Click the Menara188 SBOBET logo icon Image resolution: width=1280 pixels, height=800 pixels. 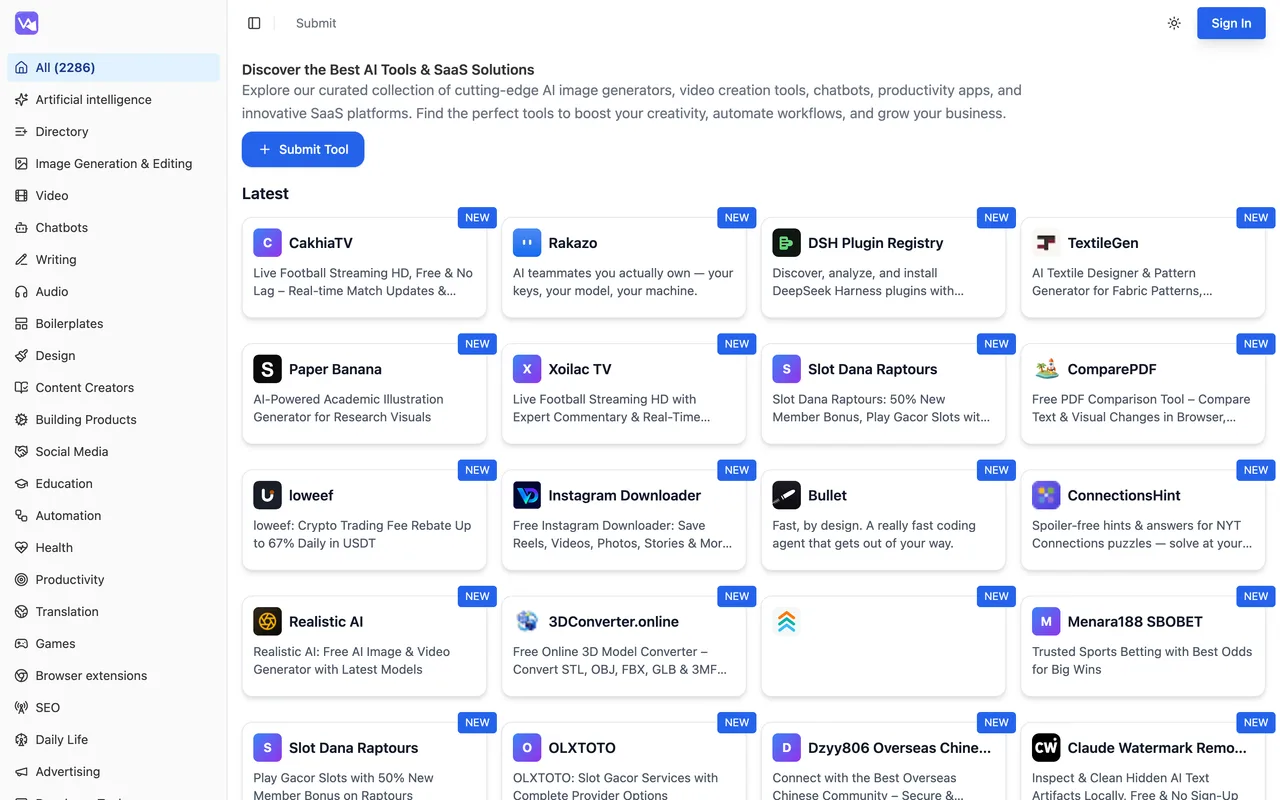[x=1046, y=621]
